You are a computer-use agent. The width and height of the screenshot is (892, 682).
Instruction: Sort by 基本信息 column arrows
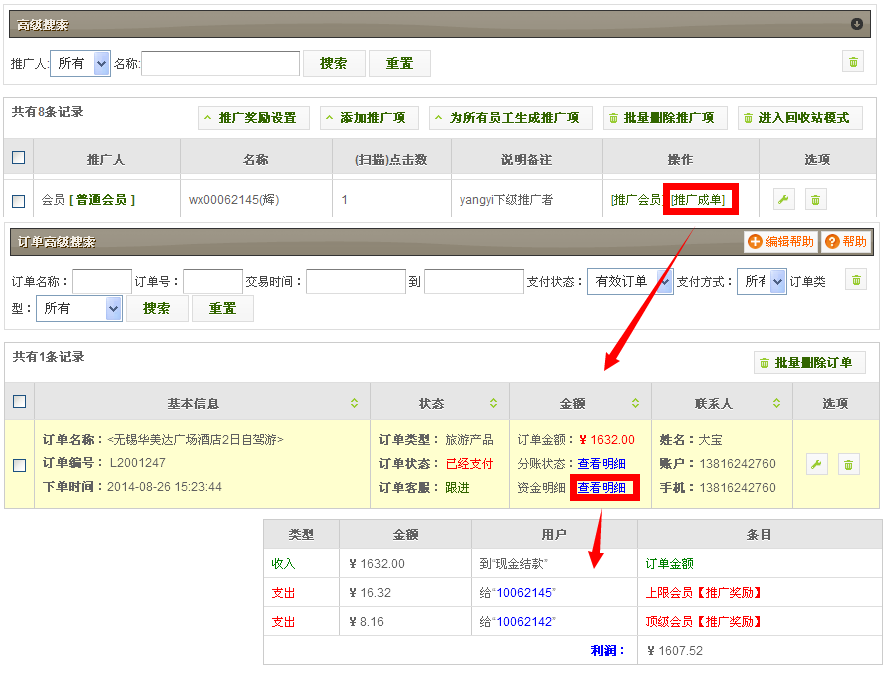(x=354, y=404)
